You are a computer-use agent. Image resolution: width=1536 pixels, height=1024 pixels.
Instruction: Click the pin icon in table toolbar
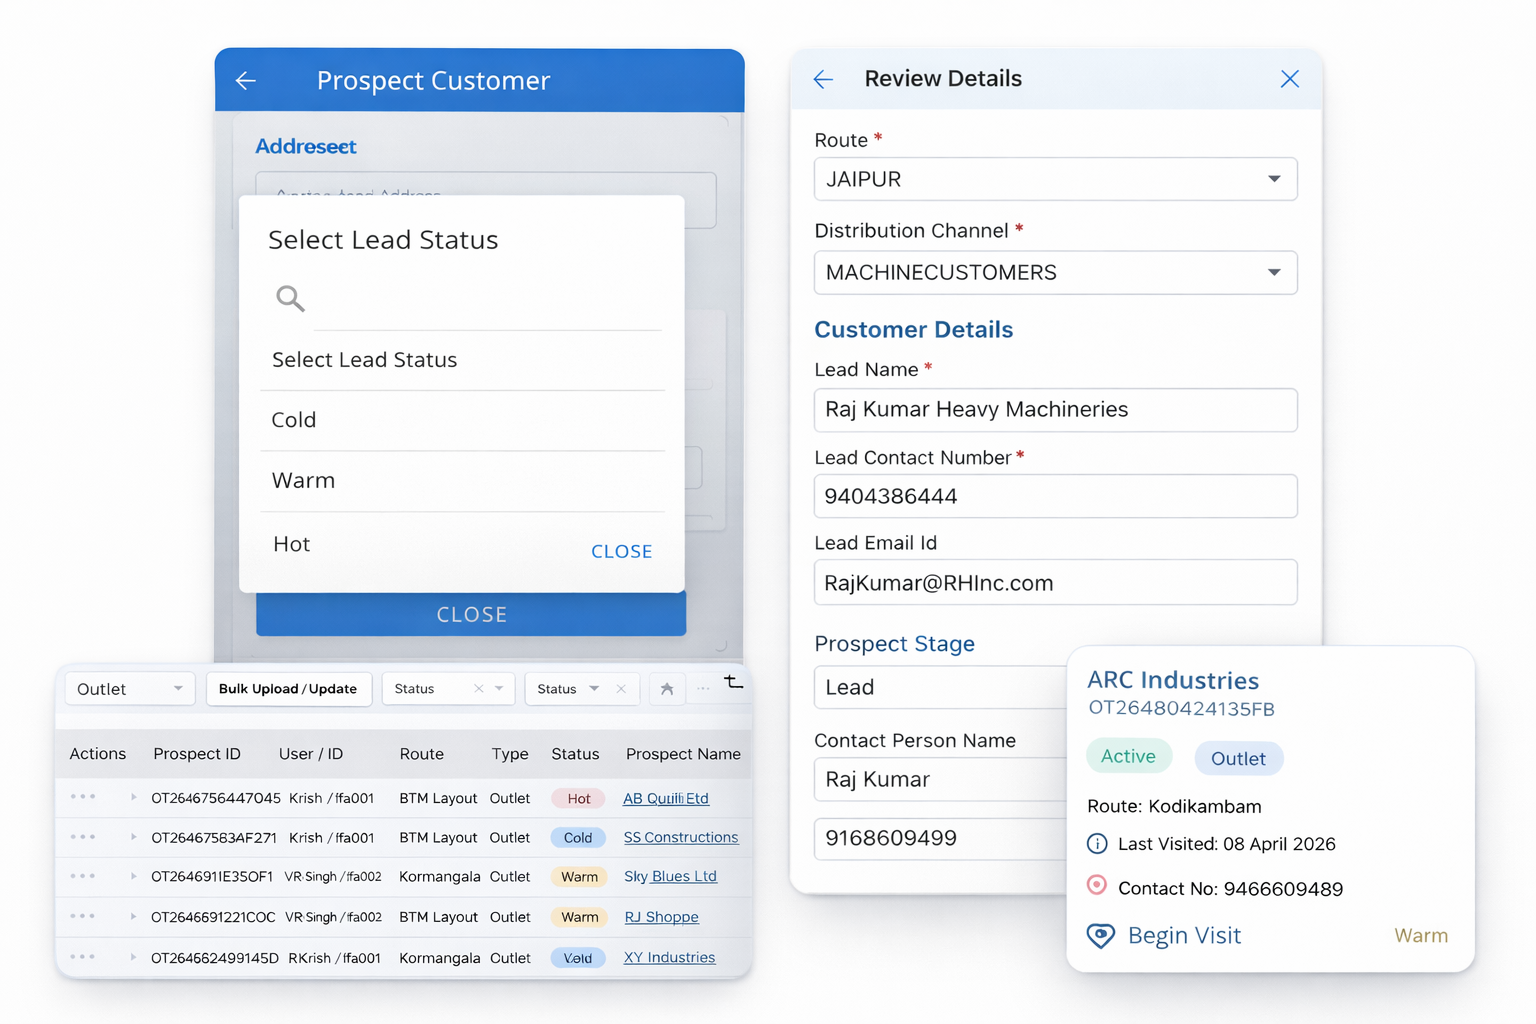click(x=667, y=689)
